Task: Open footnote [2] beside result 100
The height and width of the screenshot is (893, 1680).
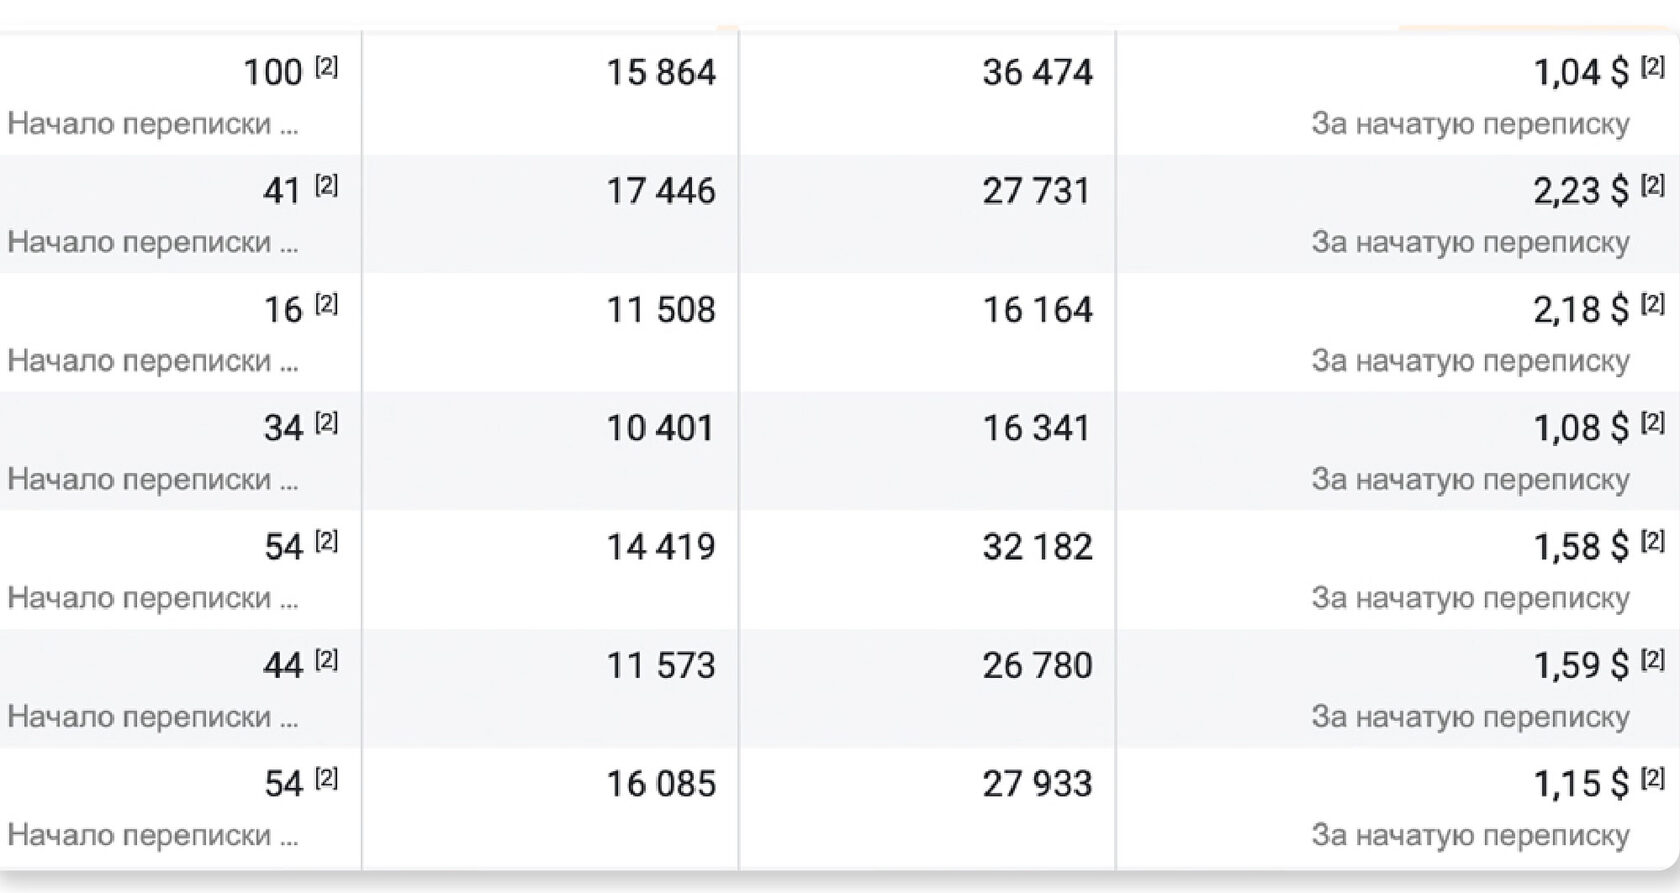Action: click(326, 67)
